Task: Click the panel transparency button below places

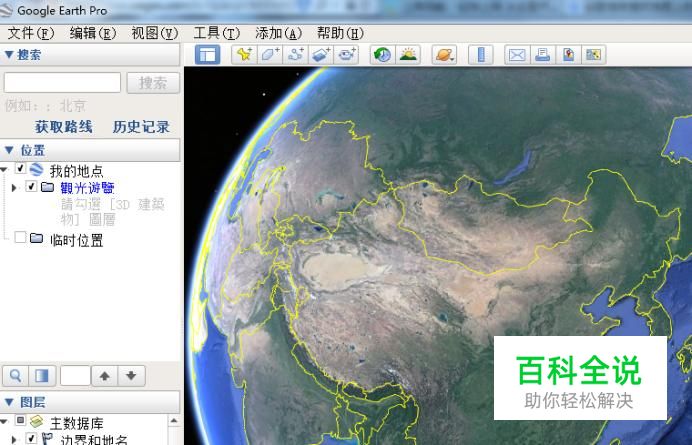Action: click(42, 376)
